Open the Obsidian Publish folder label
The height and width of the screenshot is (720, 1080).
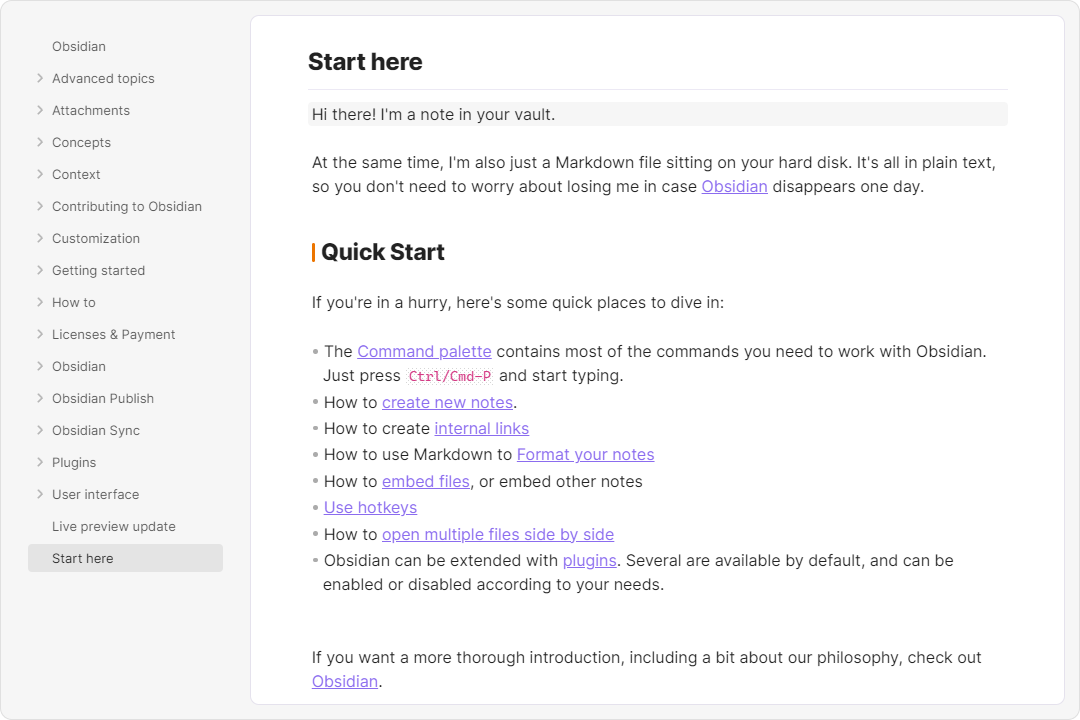click(103, 398)
